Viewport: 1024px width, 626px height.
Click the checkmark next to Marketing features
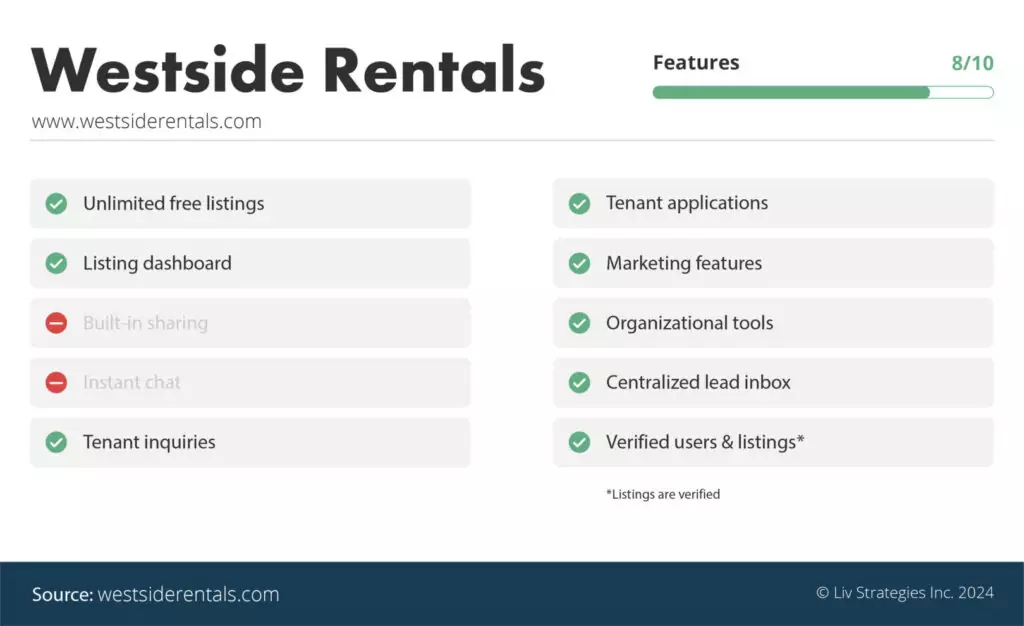point(579,263)
